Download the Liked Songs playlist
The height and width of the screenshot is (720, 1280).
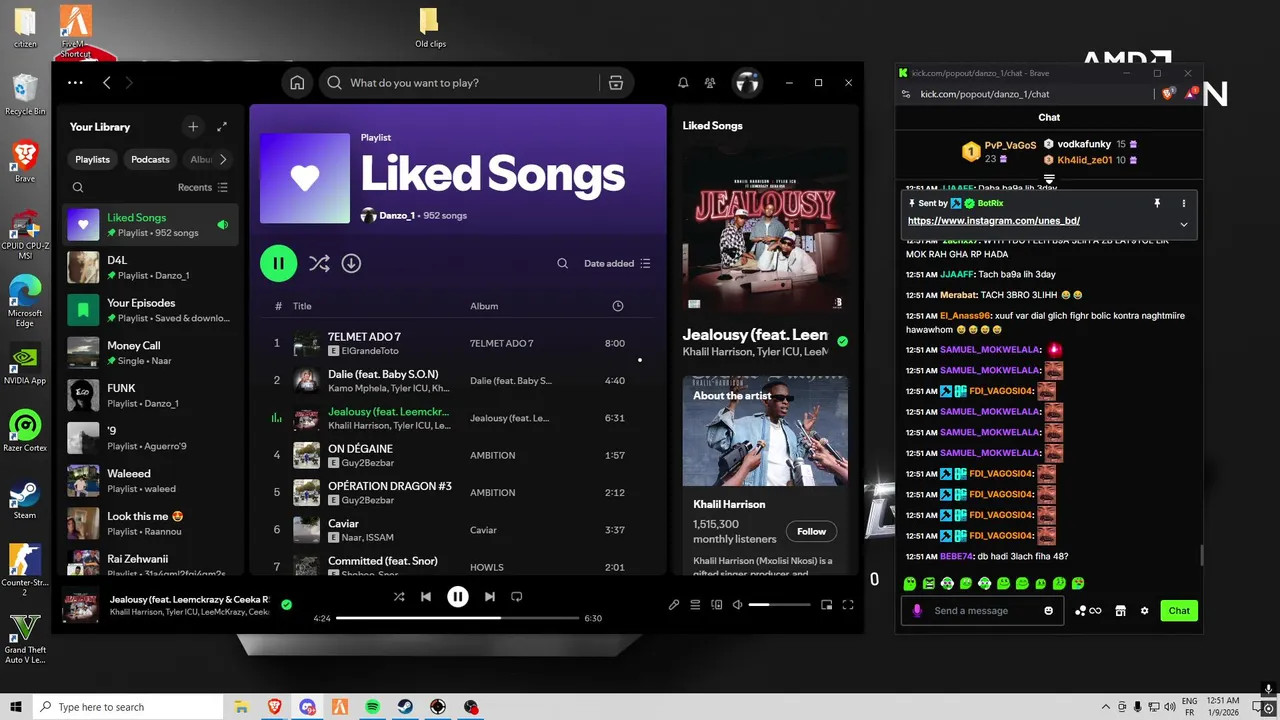pos(351,263)
